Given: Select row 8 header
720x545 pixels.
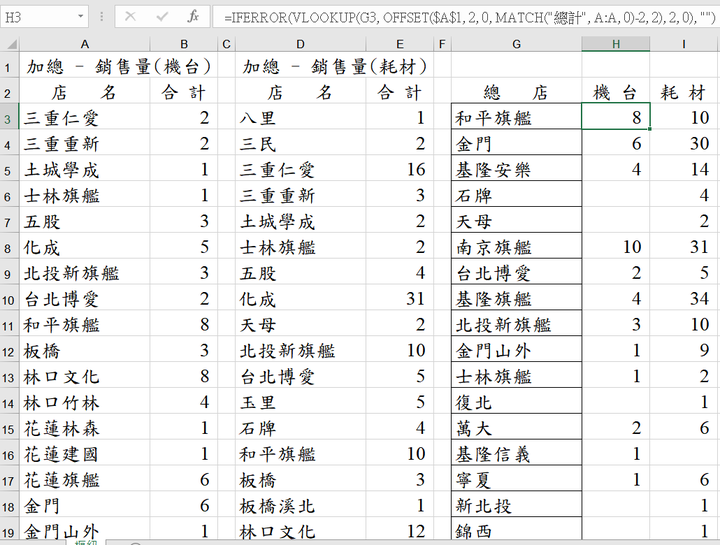Looking at the screenshot, I should click(9, 248).
